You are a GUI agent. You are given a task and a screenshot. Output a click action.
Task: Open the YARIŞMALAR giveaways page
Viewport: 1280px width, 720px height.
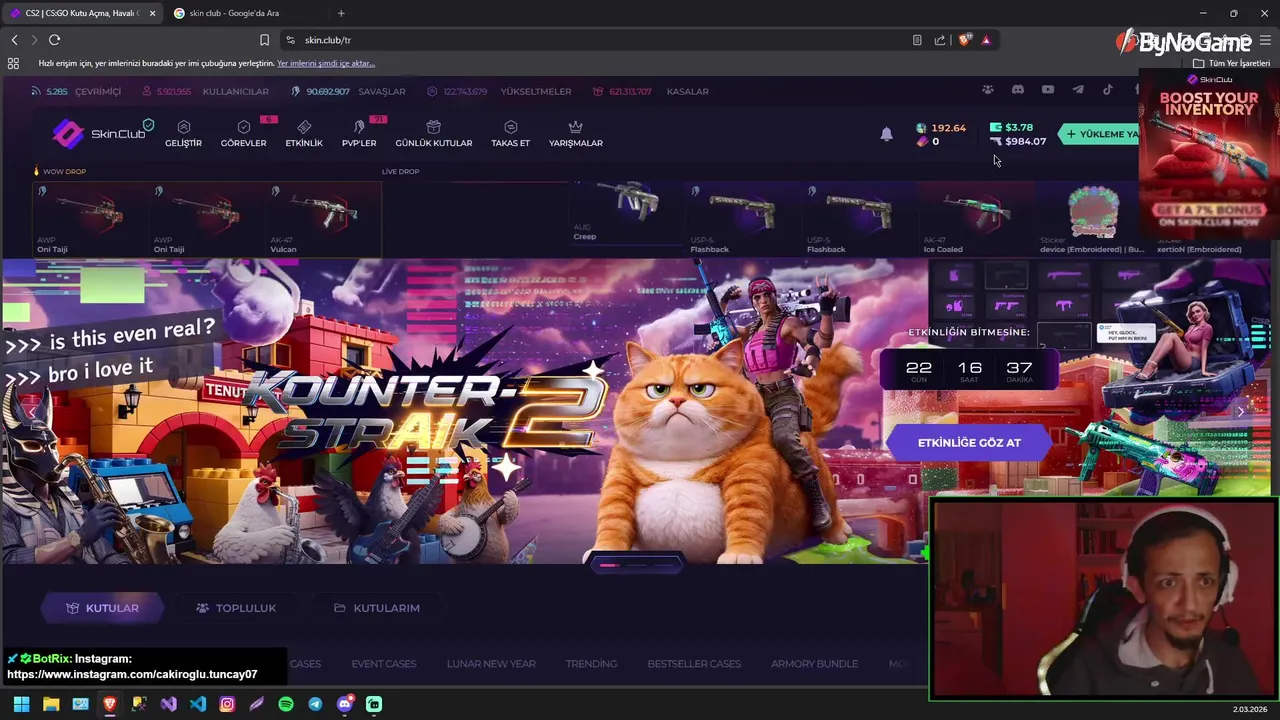pyautogui.click(x=575, y=134)
